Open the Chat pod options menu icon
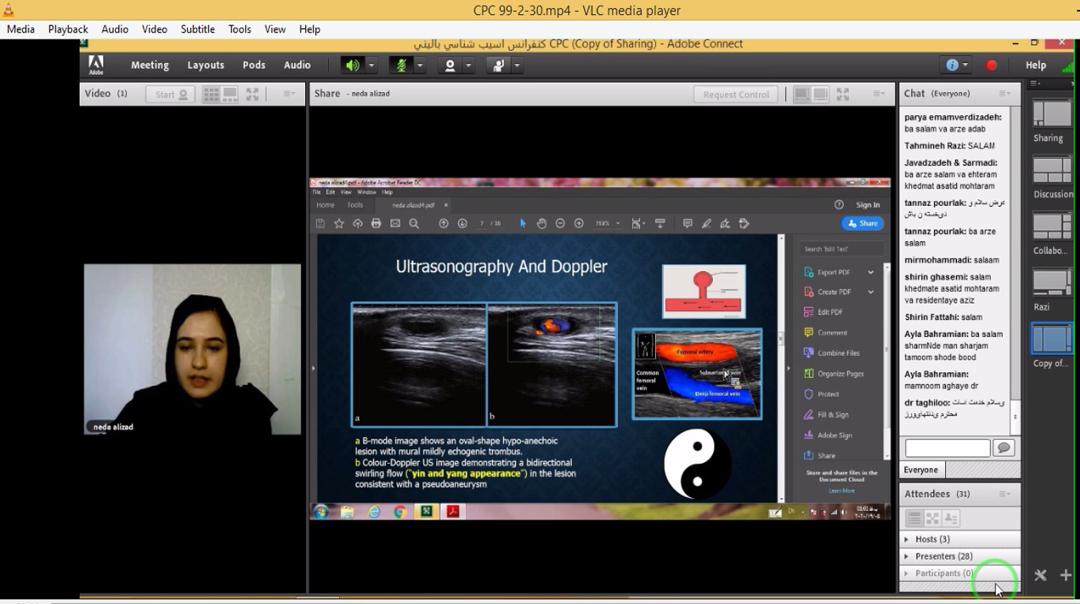This screenshot has width=1080, height=604. [1004, 93]
